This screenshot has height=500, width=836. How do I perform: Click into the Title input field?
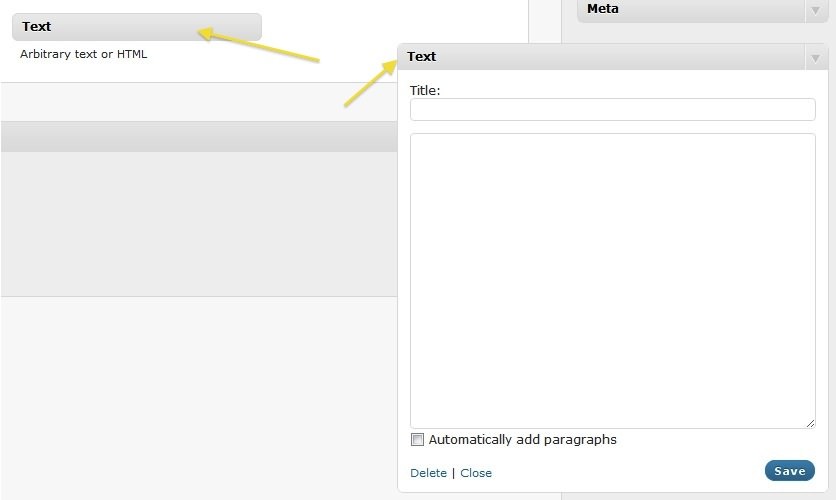612,110
